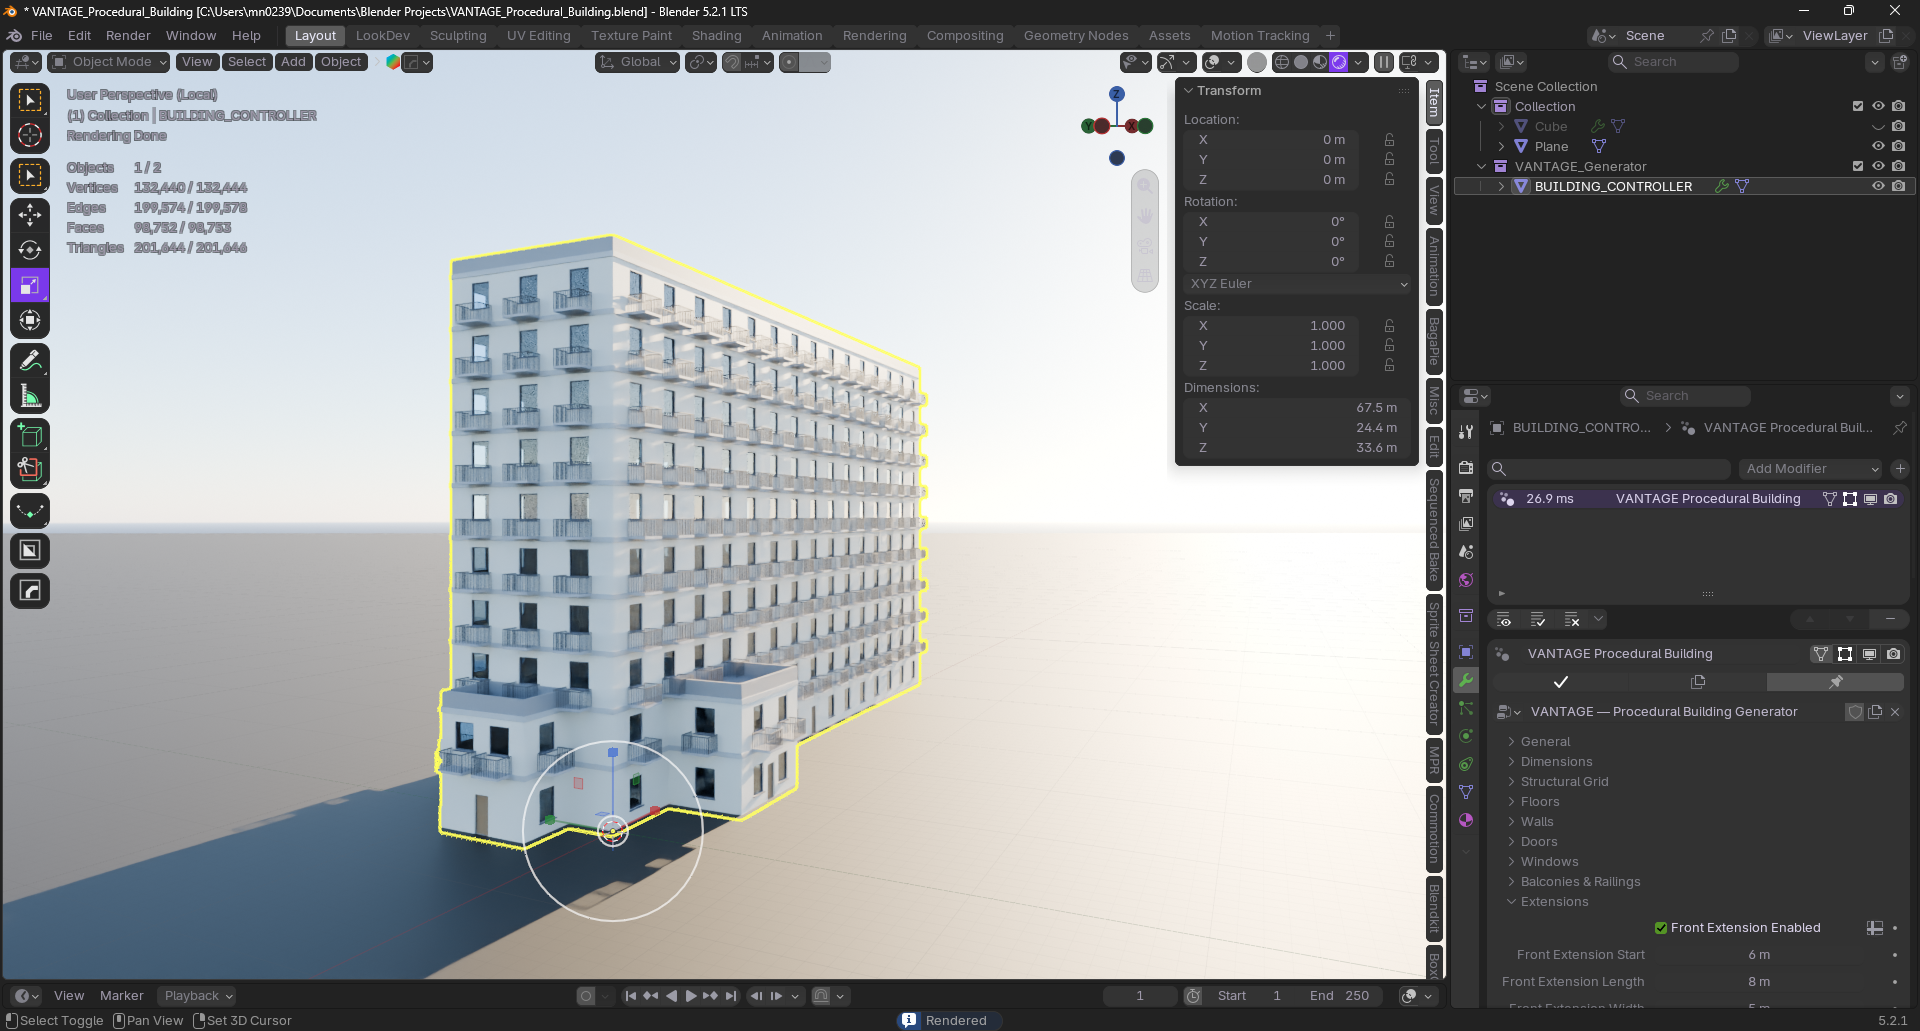This screenshot has height=1031, width=1920.
Task: Open the XYZ Euler rotation mode dropdown
Action: click(x=1297, y=284)
